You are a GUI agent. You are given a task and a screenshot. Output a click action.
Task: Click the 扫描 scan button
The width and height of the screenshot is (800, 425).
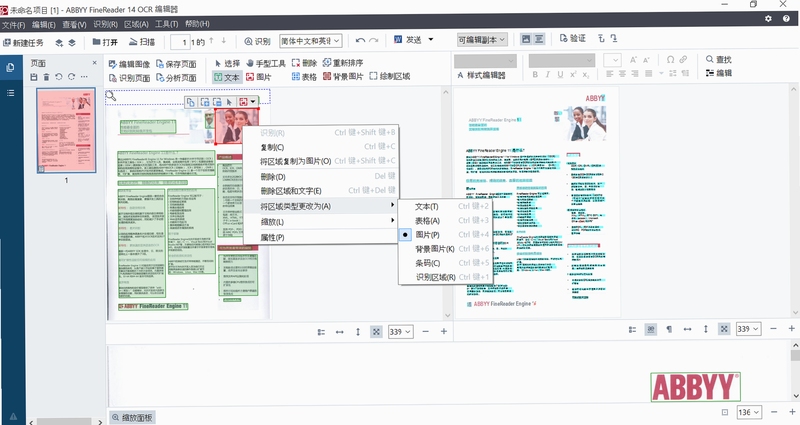point(142,42)
